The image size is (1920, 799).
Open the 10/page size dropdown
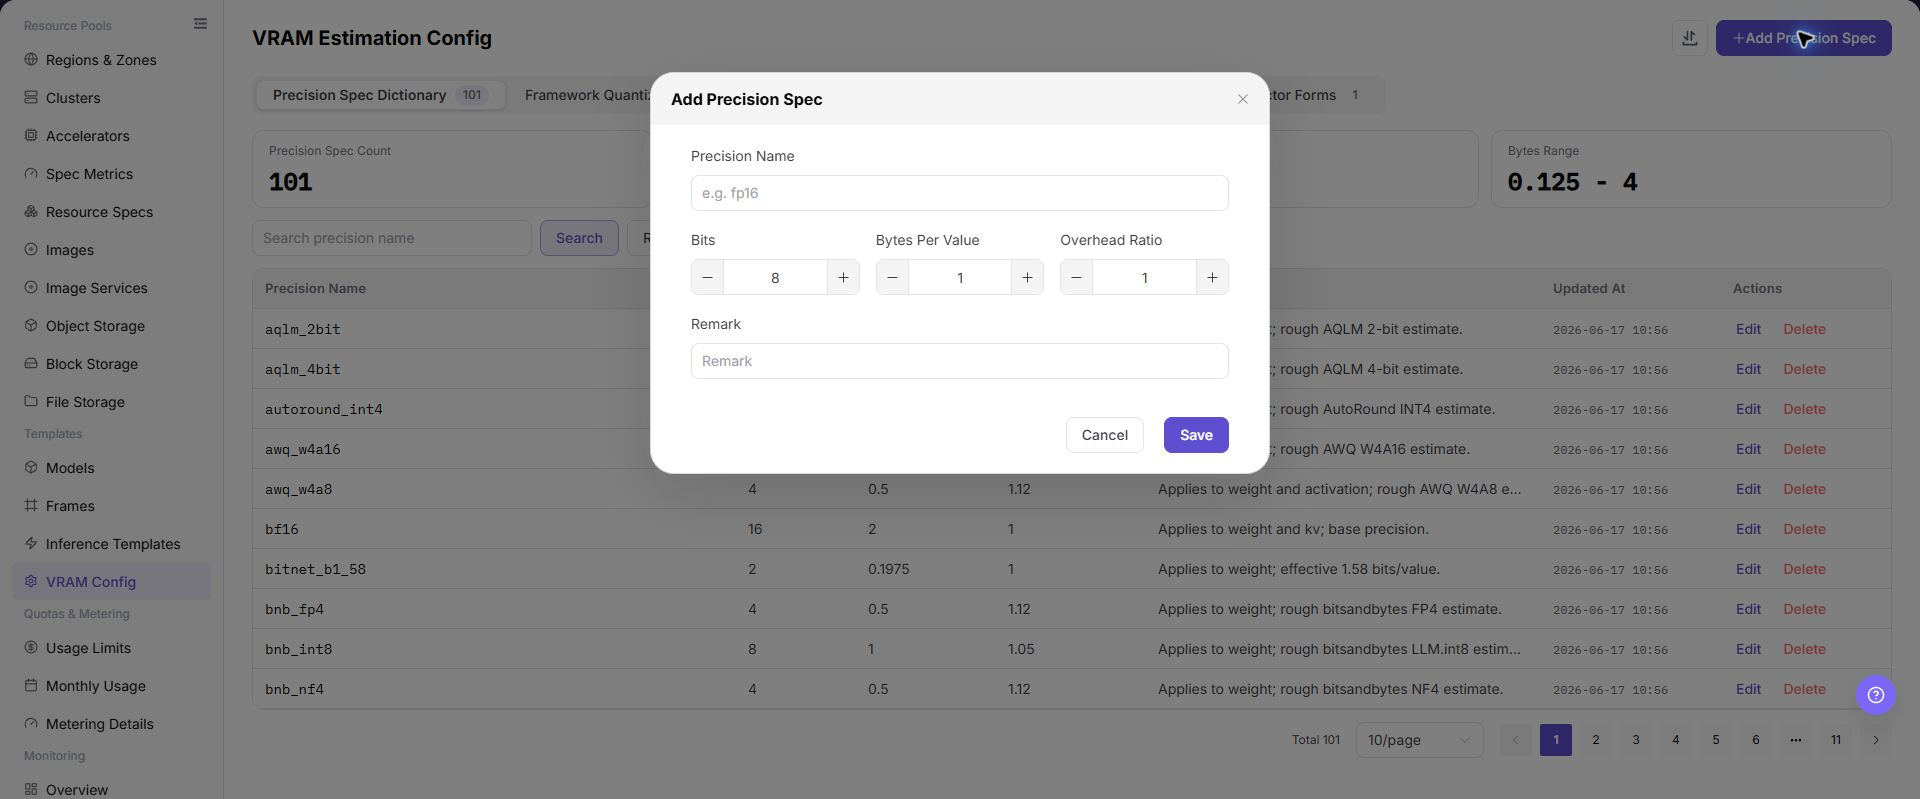(1419, 740)
